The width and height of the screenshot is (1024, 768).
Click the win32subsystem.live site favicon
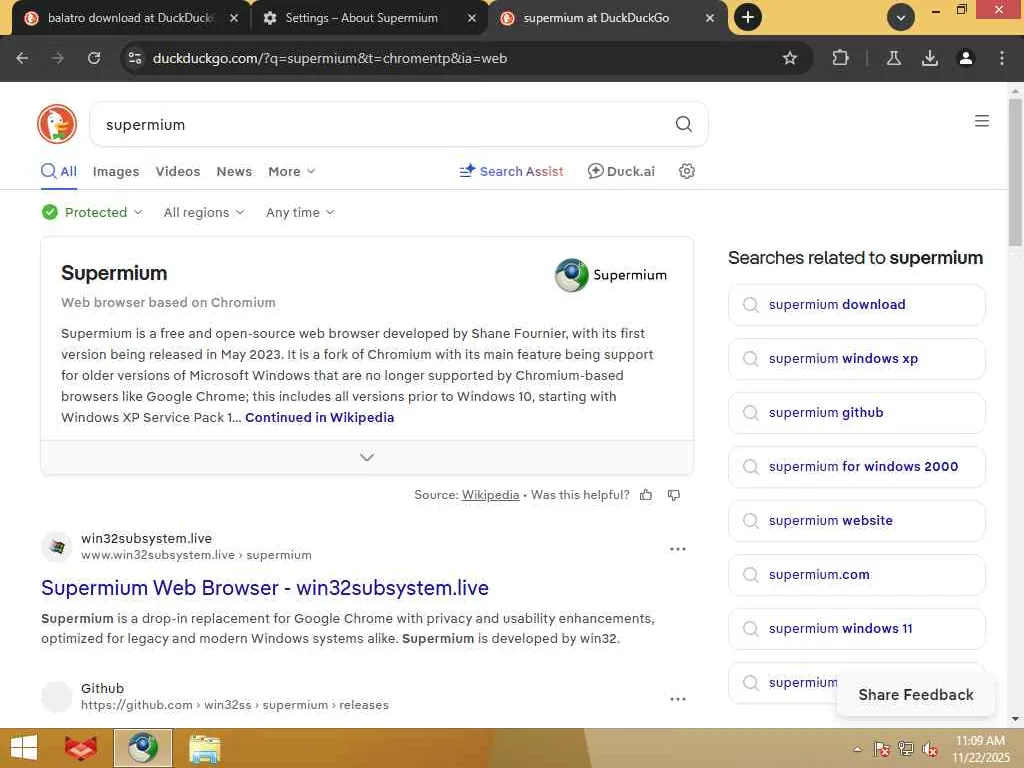pyautogui.click(x=57, y=547)
